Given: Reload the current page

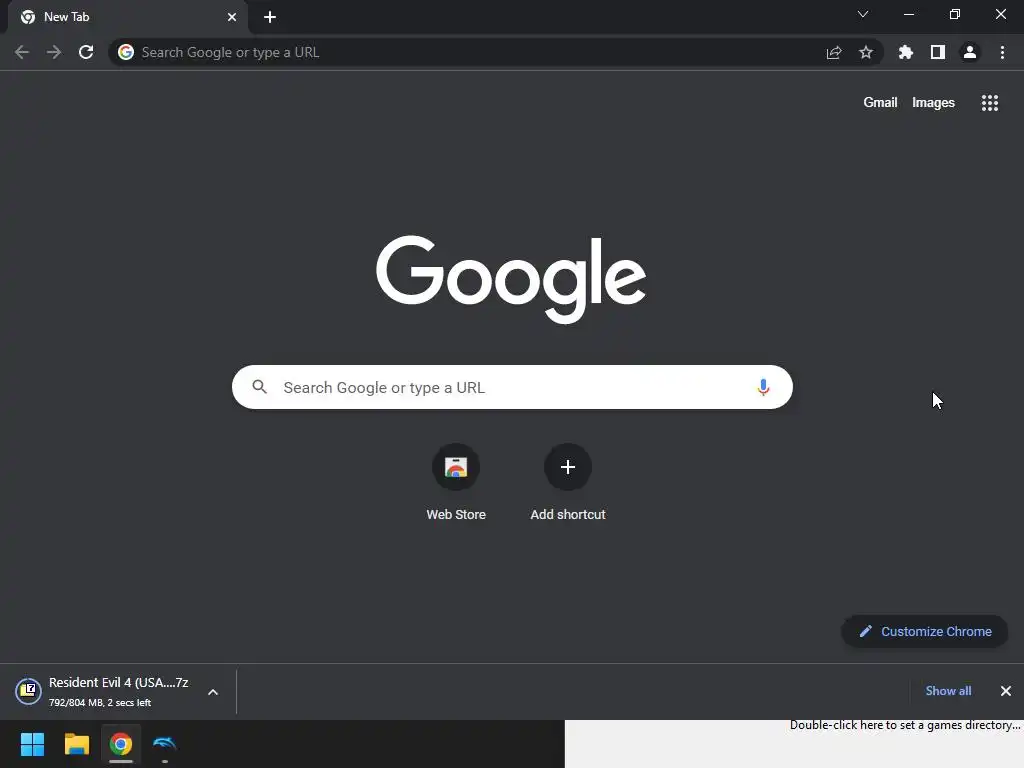Looking at the screenshot, I should (86, 52).
